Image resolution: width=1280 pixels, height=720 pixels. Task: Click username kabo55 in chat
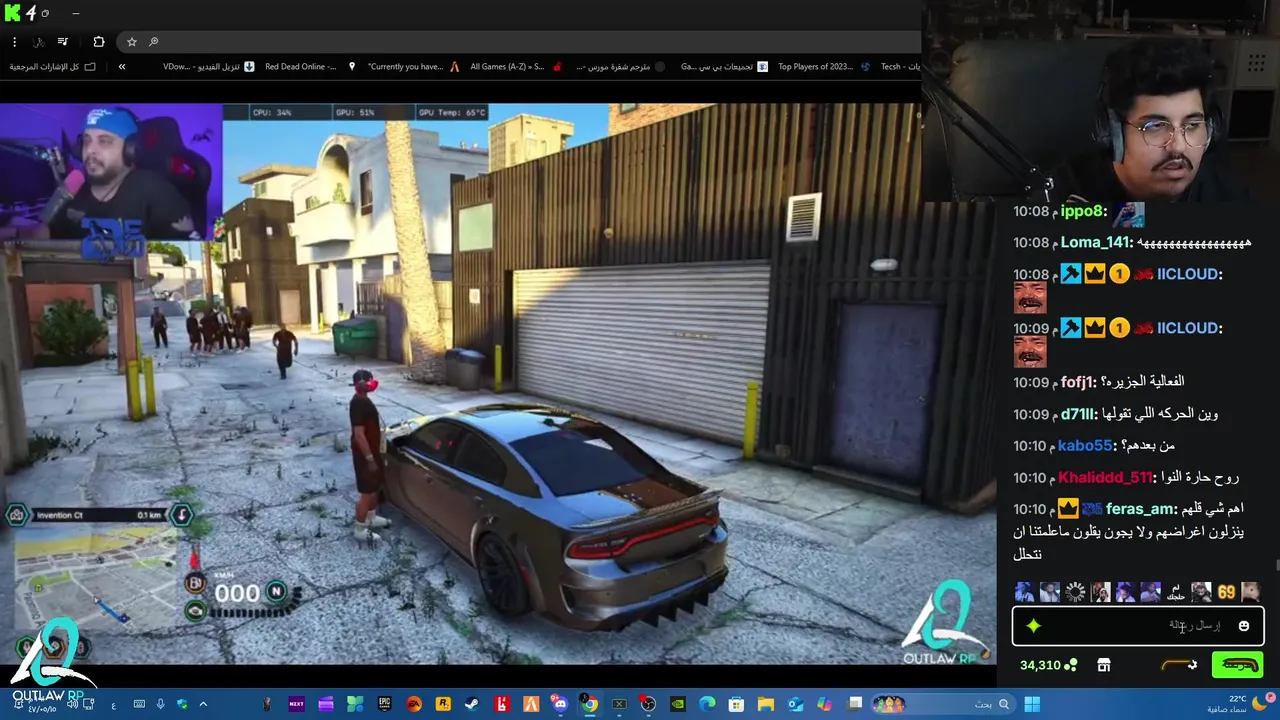(x=1087, y=446)
